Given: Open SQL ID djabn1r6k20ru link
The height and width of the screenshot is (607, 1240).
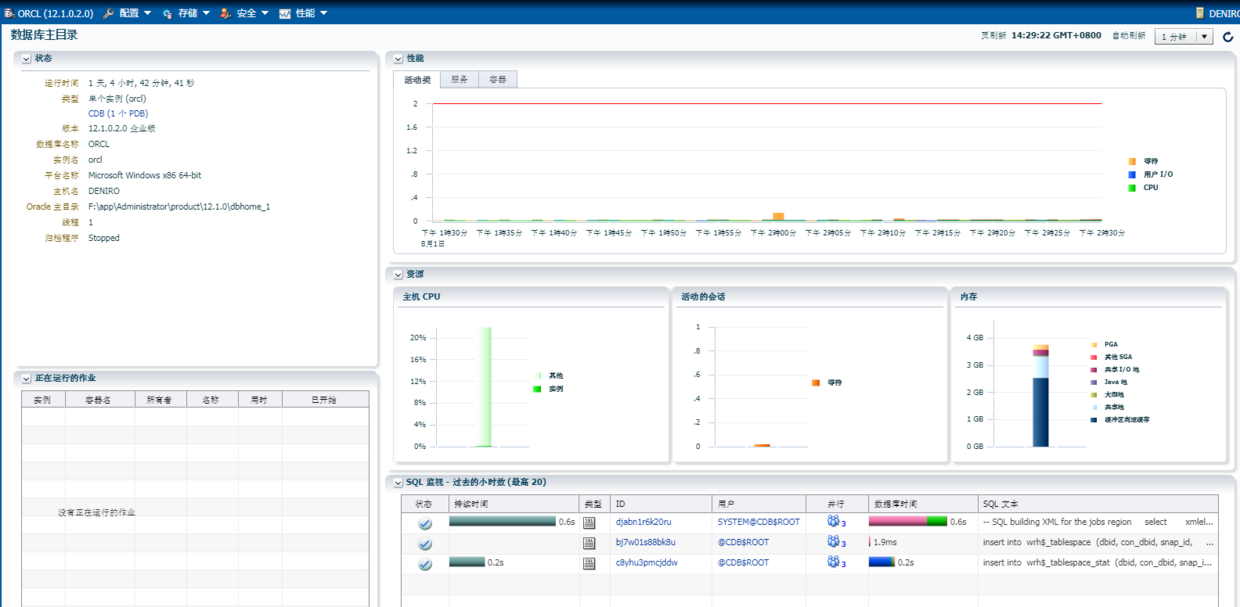Looking at the screenshot, I should [x=643, y=522].
